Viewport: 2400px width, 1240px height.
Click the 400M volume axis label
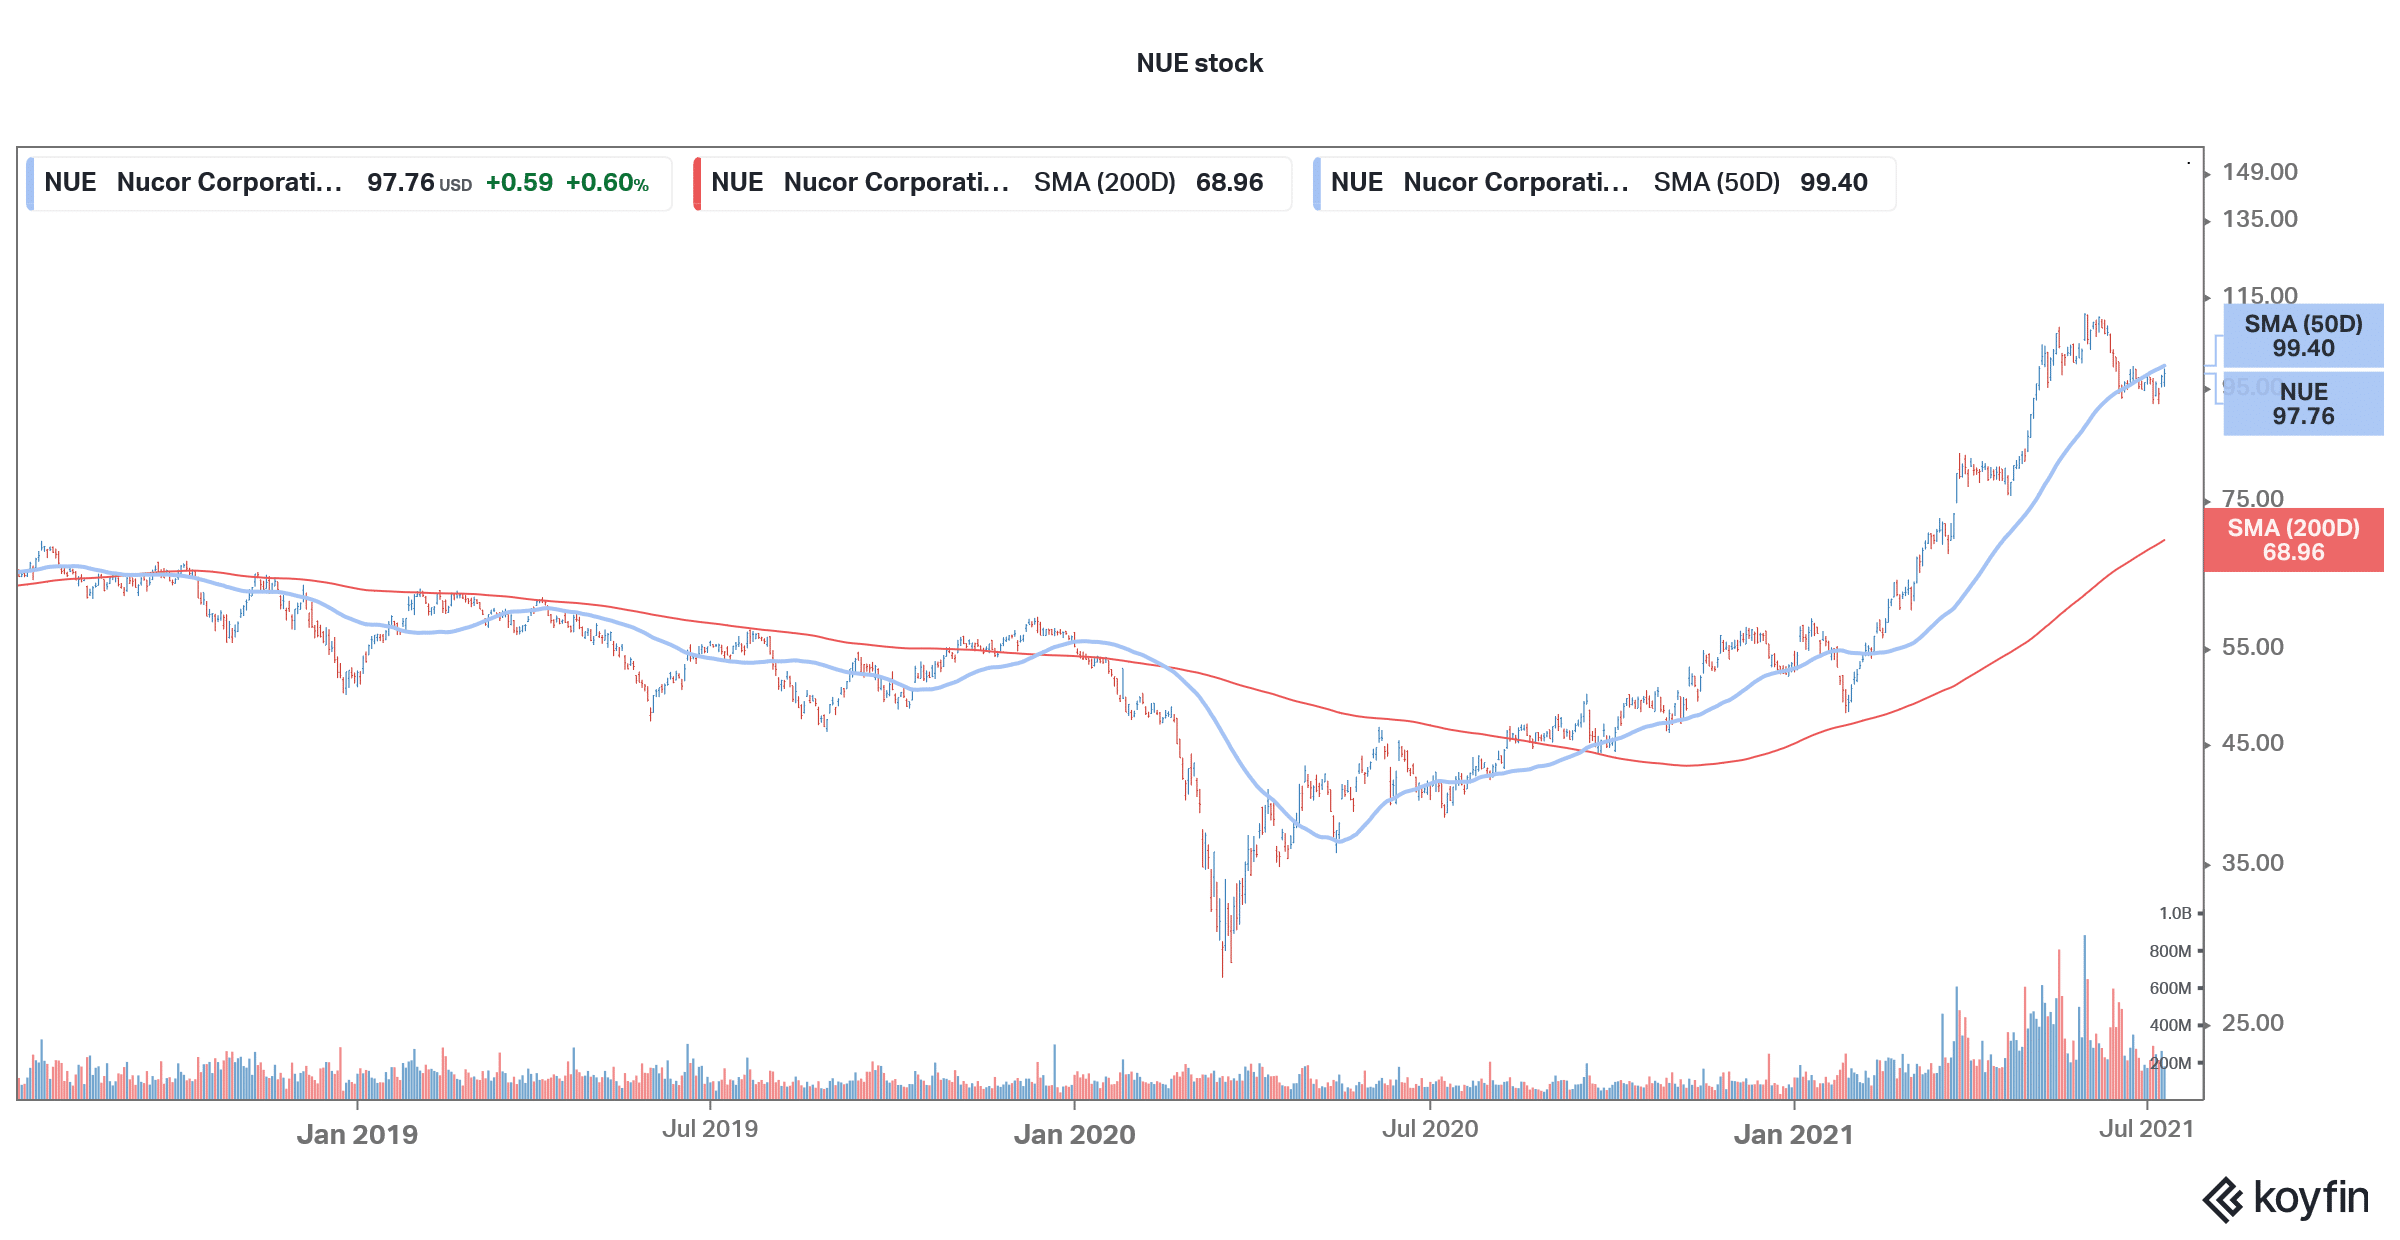point(2170,1025)
